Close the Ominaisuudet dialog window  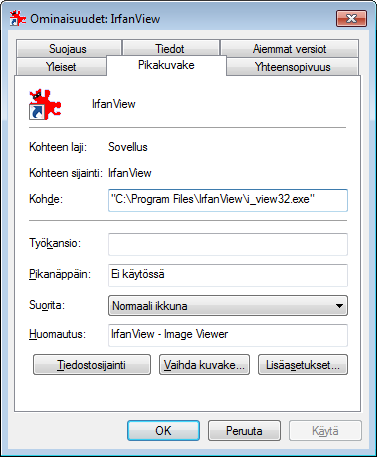351,18
